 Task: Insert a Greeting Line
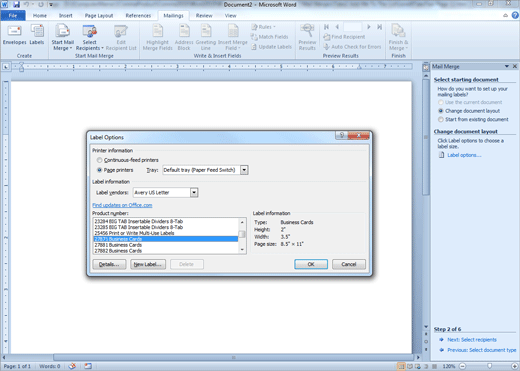[x=206, y=37]
